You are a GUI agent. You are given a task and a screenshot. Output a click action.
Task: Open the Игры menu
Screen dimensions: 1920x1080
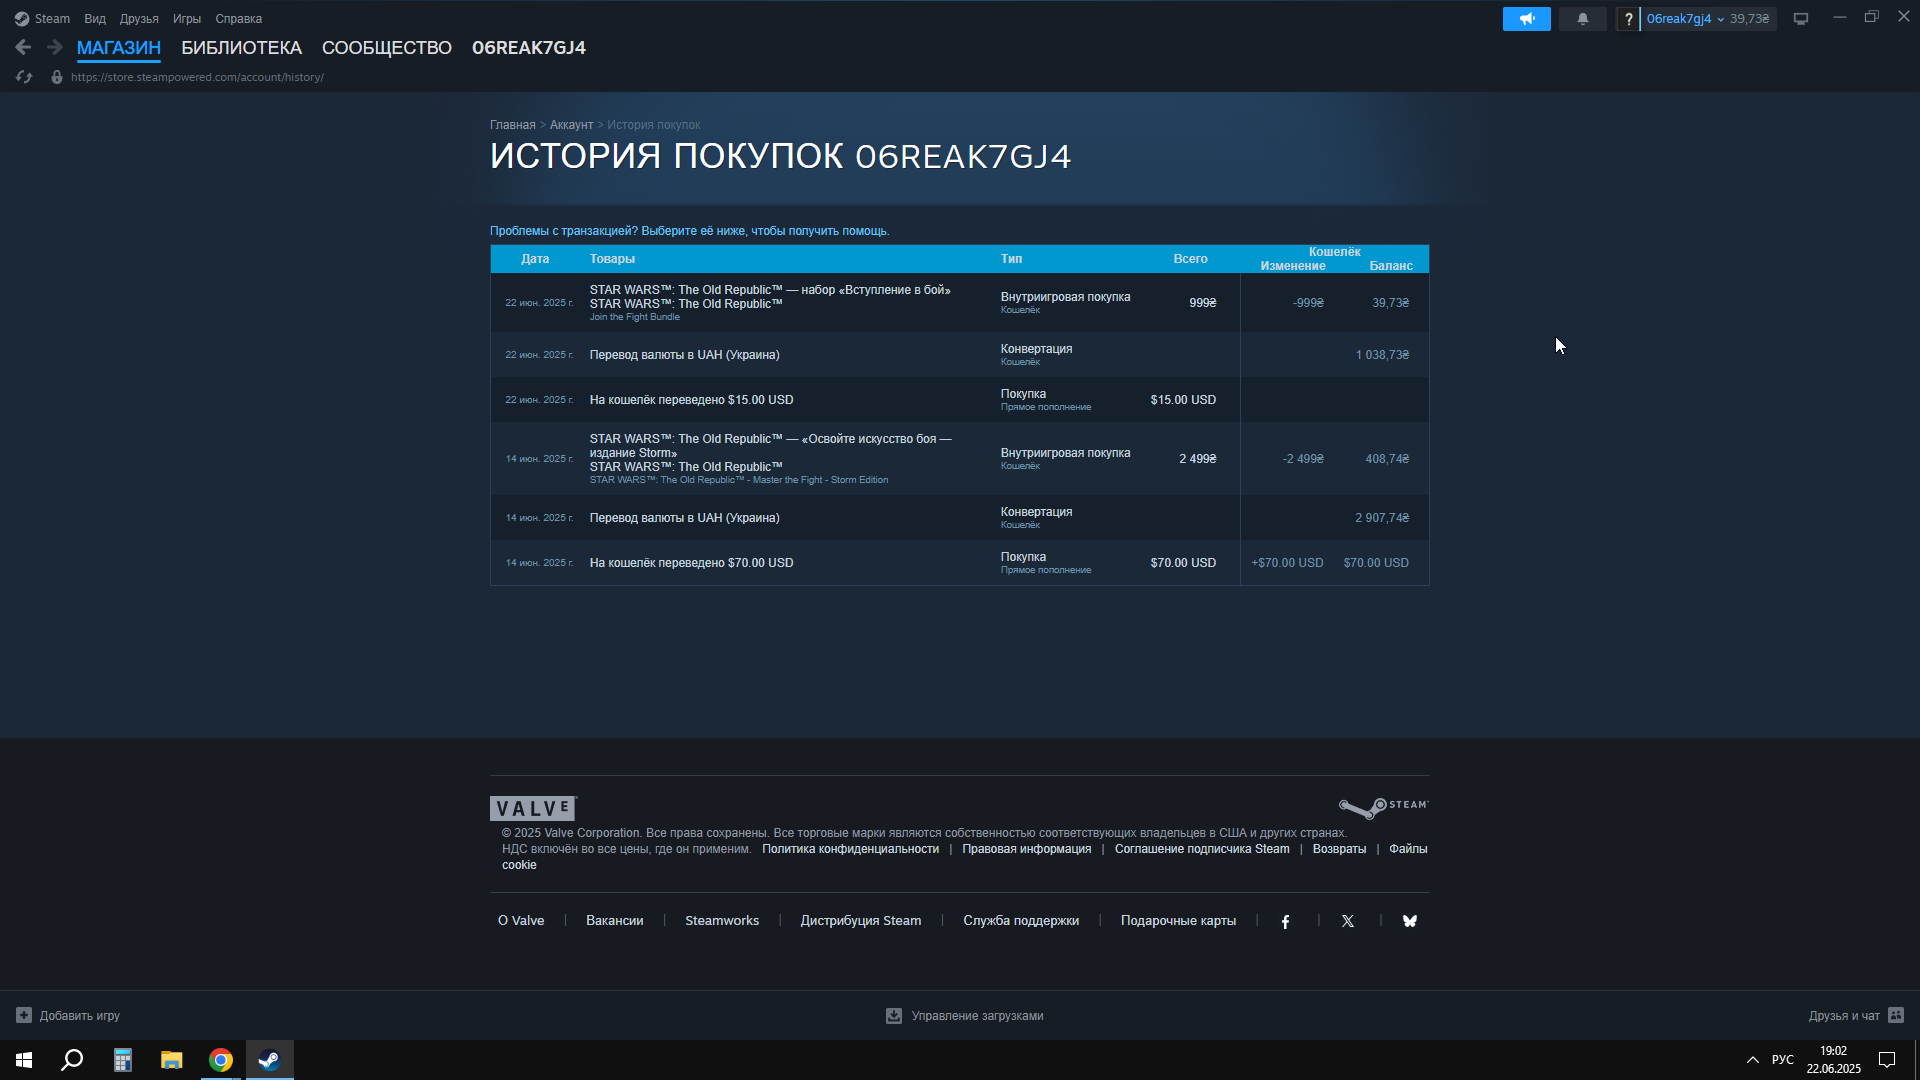(187, 19)
